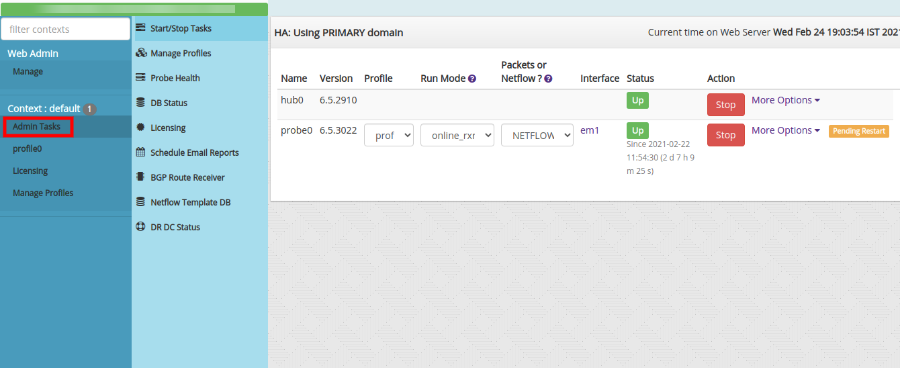Click the context count badge 1
900x368 pixels.
coord(90,109)
